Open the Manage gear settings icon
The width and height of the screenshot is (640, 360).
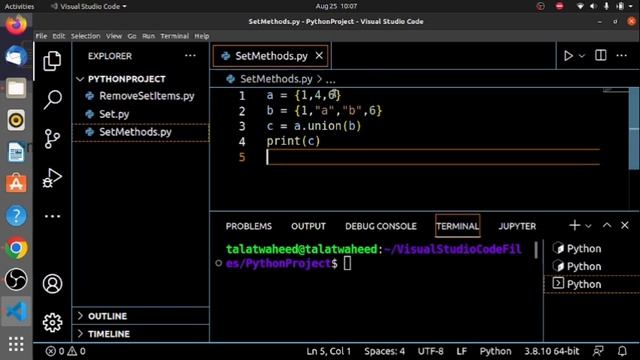pyautogui.click(x=52, y=322)
